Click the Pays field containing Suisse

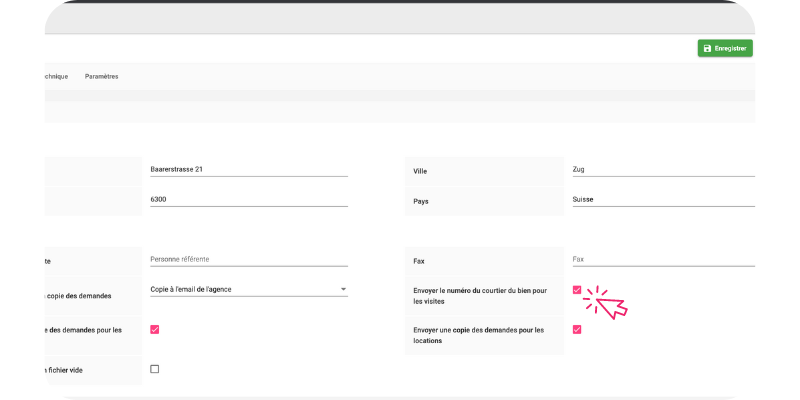click(x=662, y=199)
